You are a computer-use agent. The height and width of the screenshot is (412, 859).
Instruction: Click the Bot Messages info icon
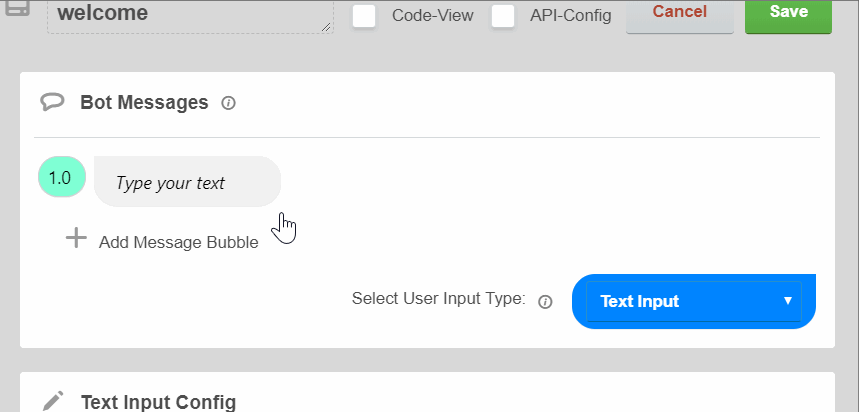point(228,103)
